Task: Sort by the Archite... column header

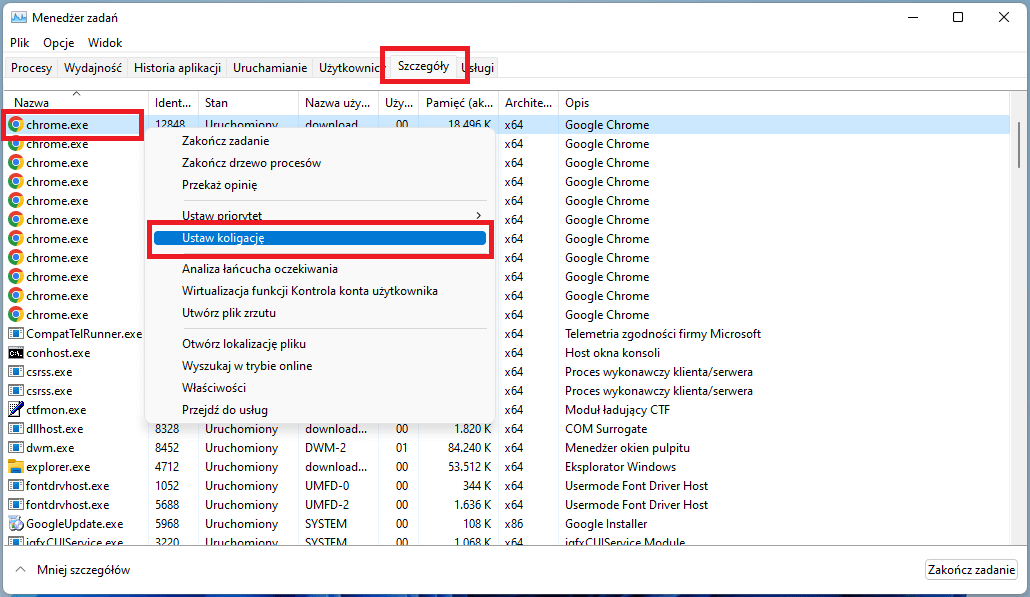Action: pyautogui.click(x=528, y=102)
